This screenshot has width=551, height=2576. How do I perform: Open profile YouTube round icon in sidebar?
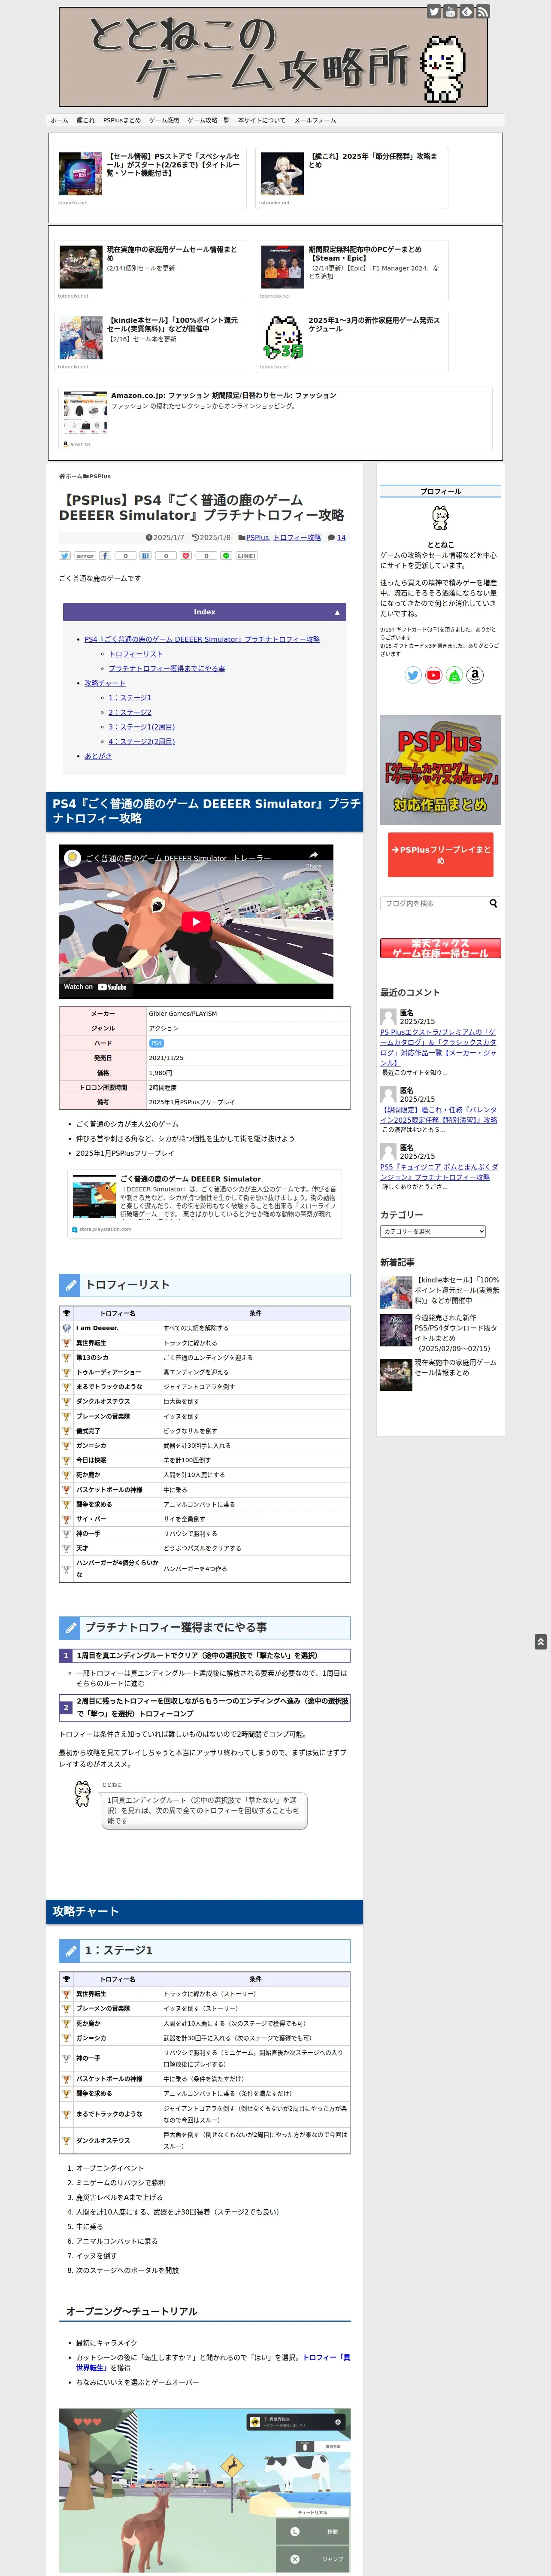tap(433, 675)
